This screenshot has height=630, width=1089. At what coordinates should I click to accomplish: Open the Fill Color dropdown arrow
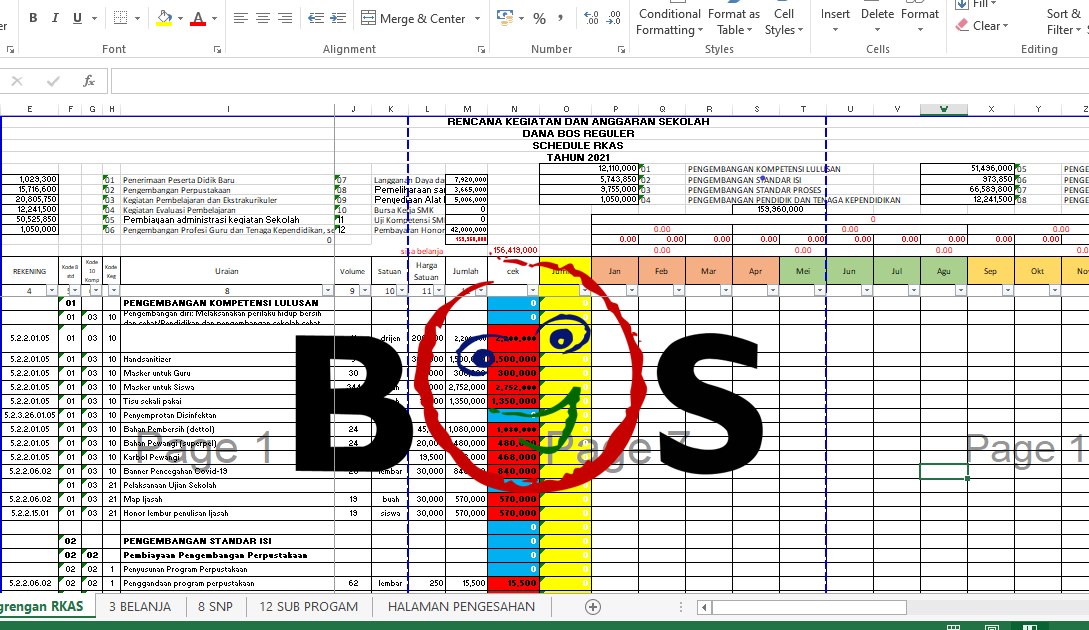(x=180, y=18)
